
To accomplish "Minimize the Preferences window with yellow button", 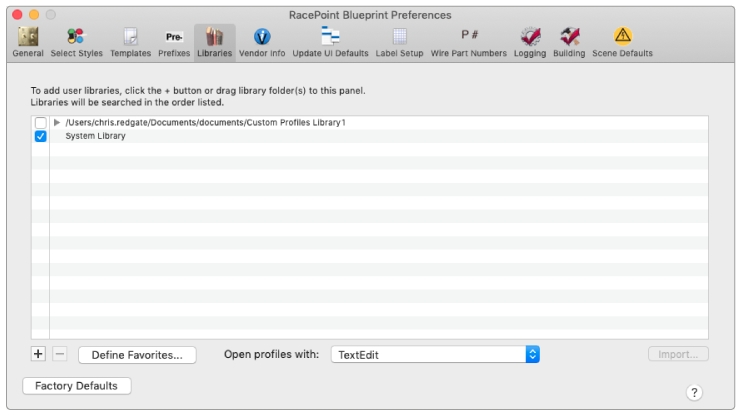I will (x=34, y=15).
